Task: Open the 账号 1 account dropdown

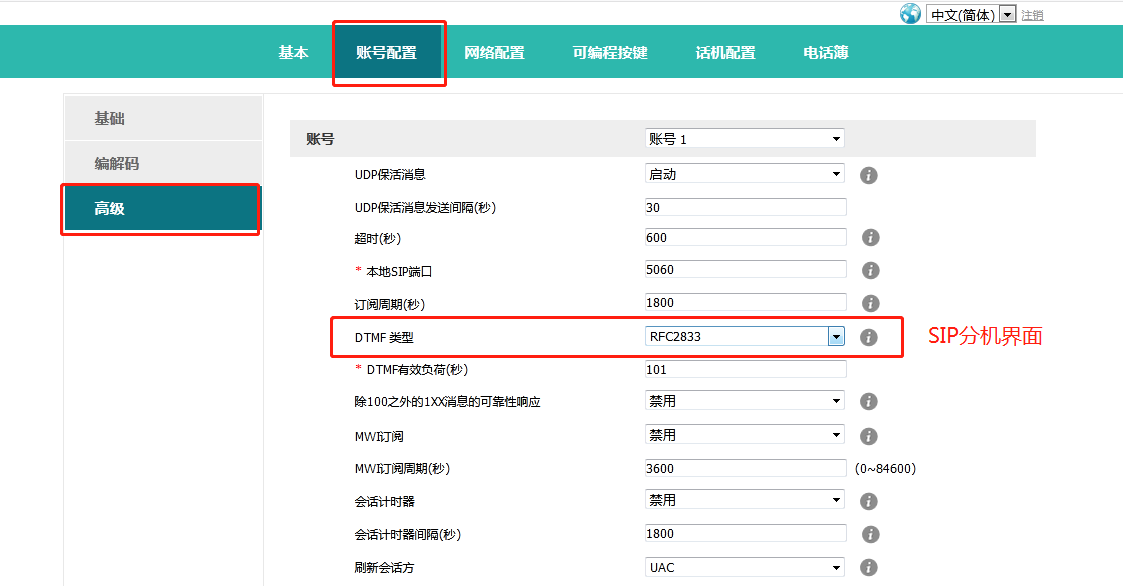Action: pyautogui.click(x=745, y=139)
